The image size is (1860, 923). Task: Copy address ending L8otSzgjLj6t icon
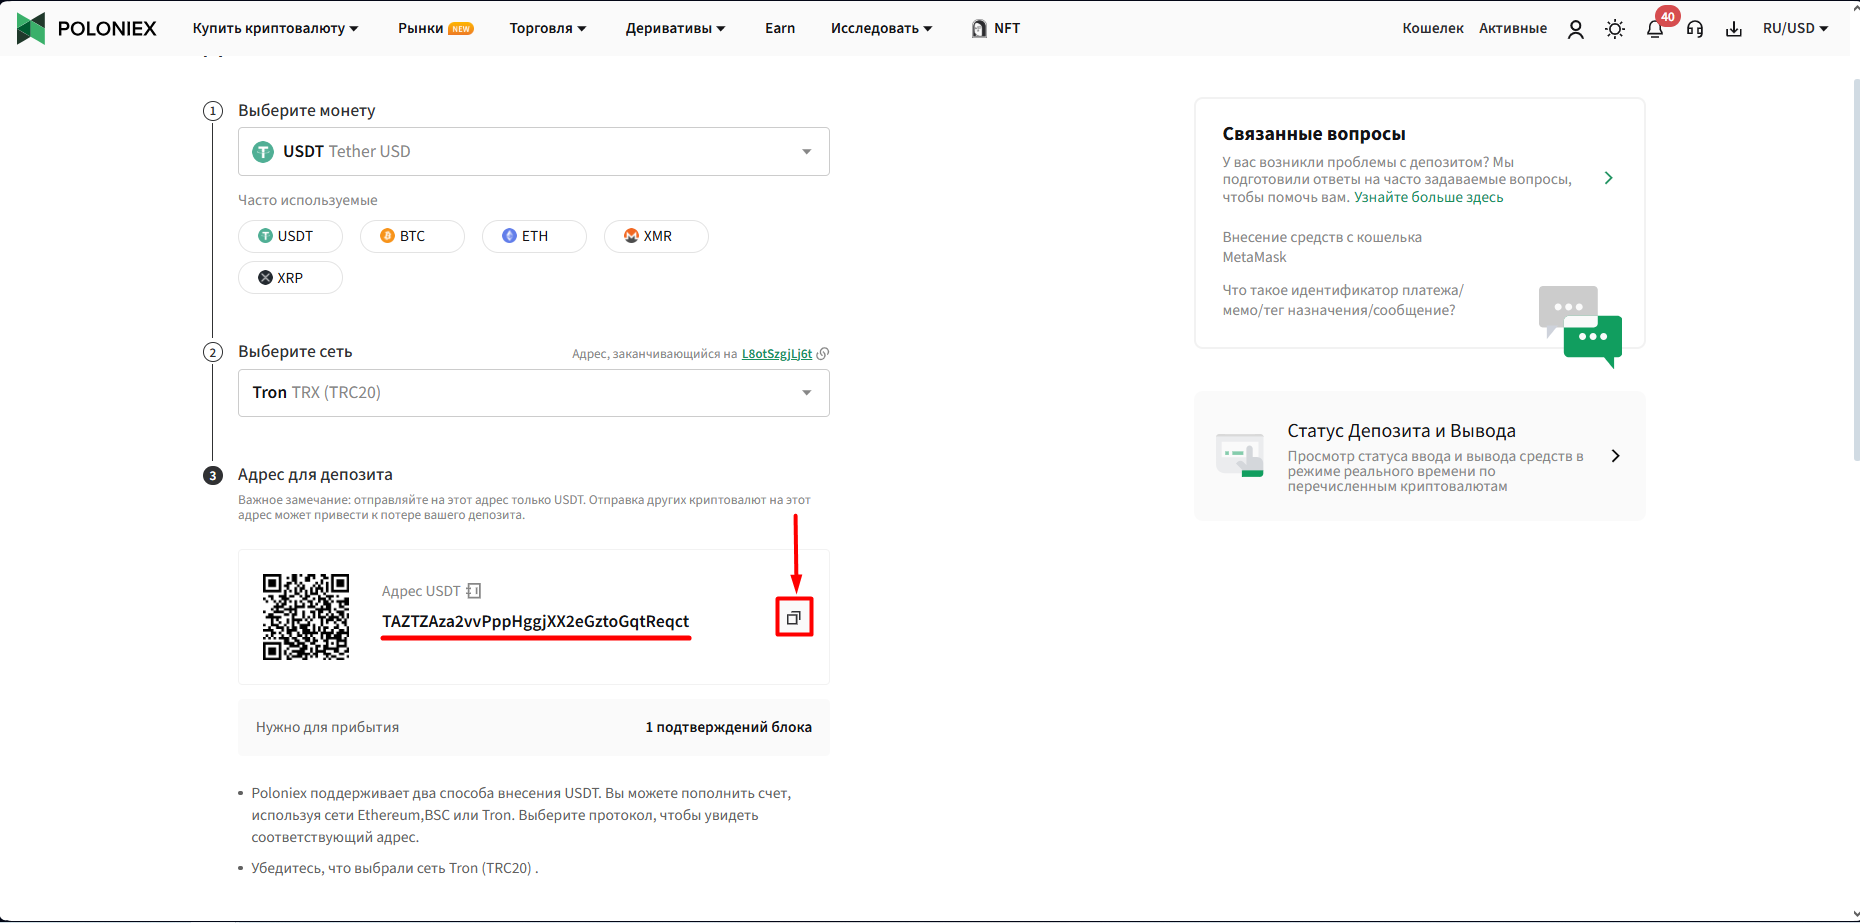point(823,354)
